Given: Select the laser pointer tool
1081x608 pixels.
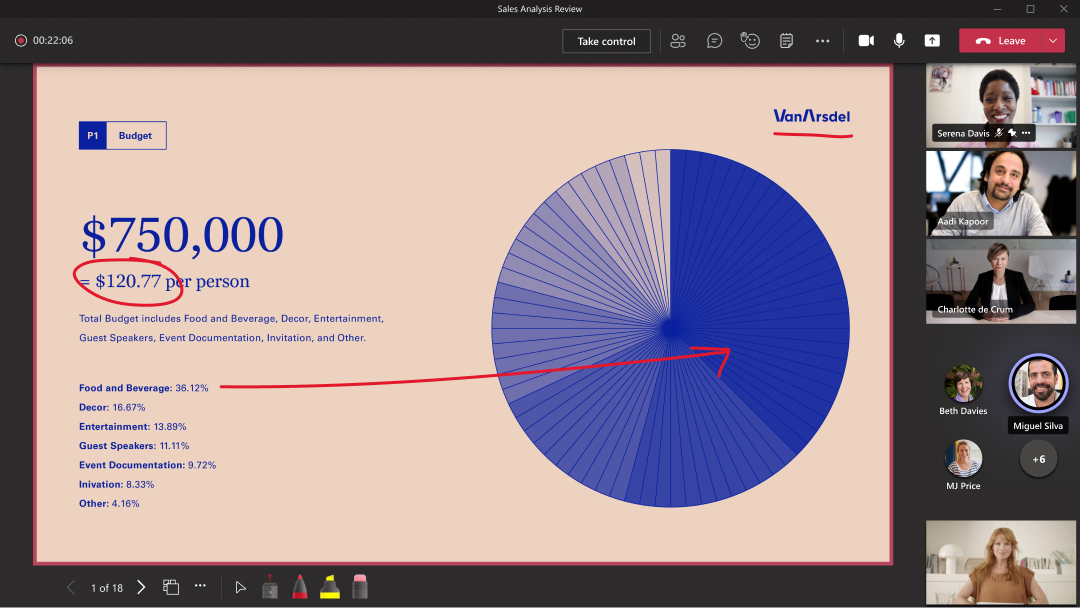Looking at the screenshot, I should (x=269, y=587).
